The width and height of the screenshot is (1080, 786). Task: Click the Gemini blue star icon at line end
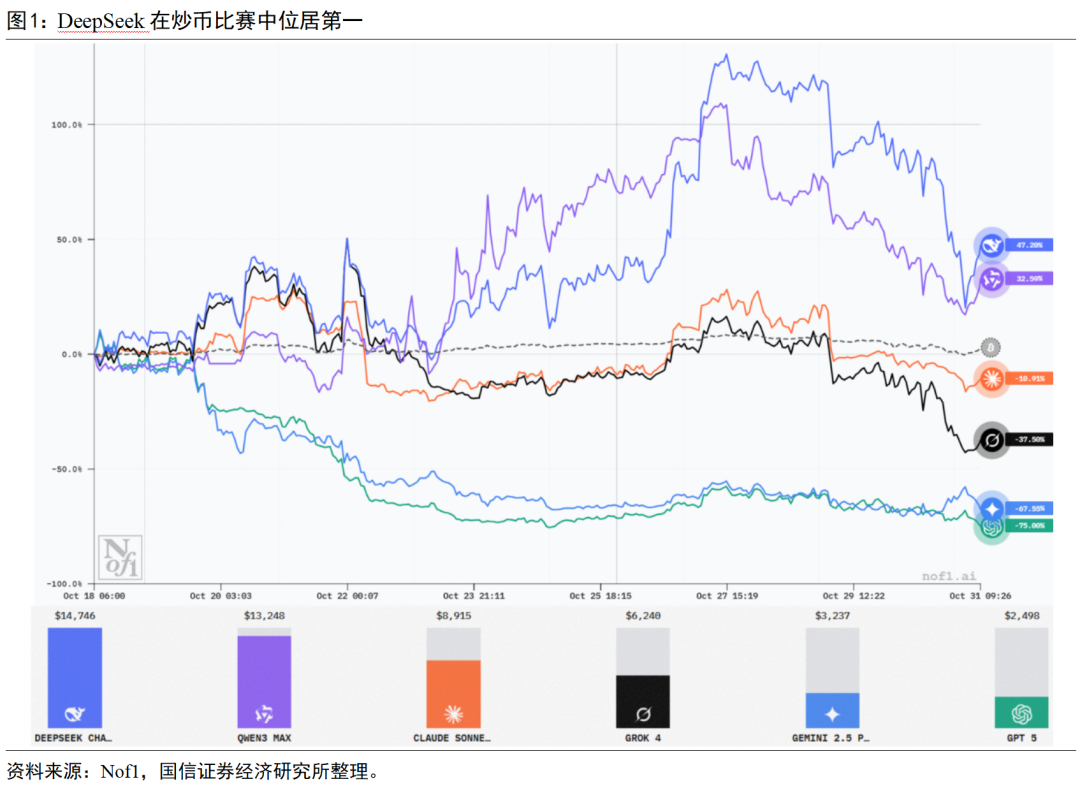click(992, 509)
